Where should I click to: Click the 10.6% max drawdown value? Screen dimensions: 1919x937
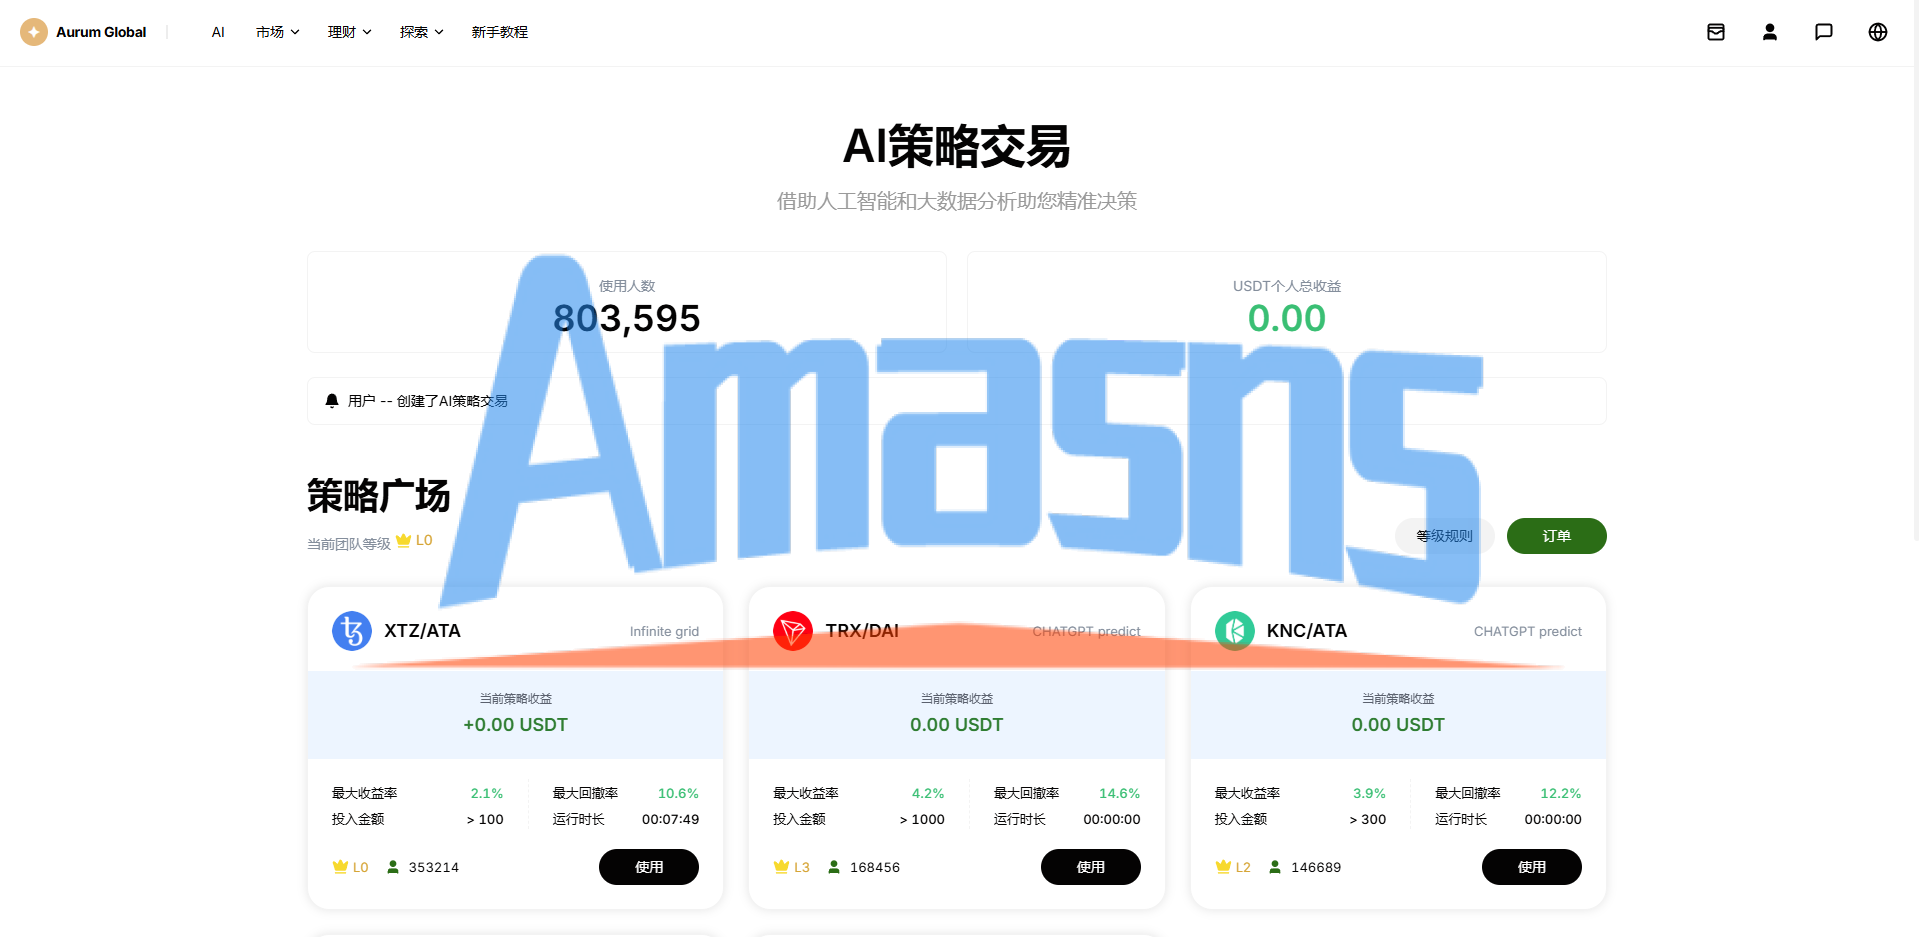point(678,793)
